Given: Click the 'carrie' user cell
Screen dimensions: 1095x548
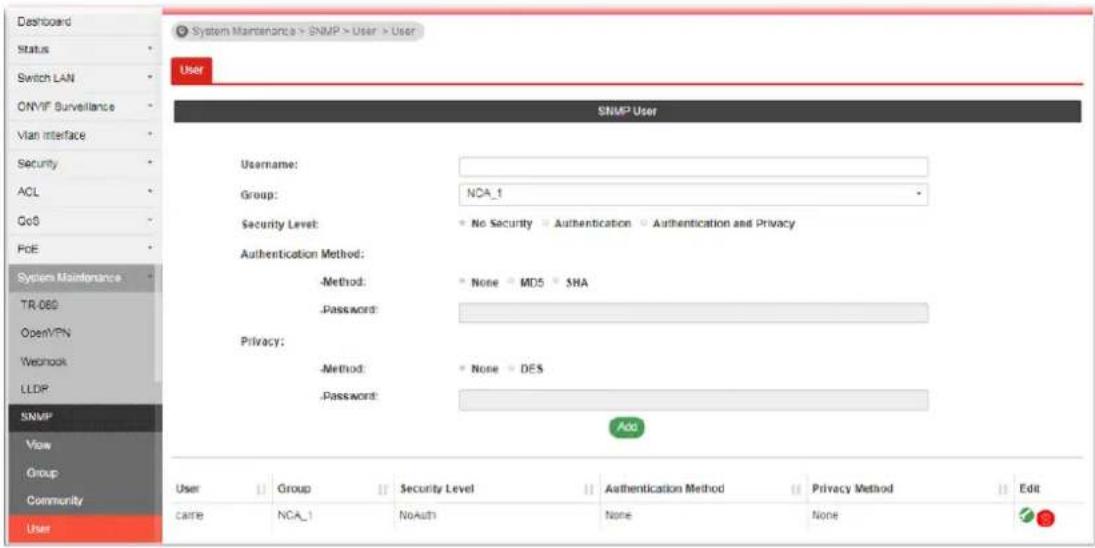Looking at the screenshot, I should pyautogui.click(x=189, y=516).
